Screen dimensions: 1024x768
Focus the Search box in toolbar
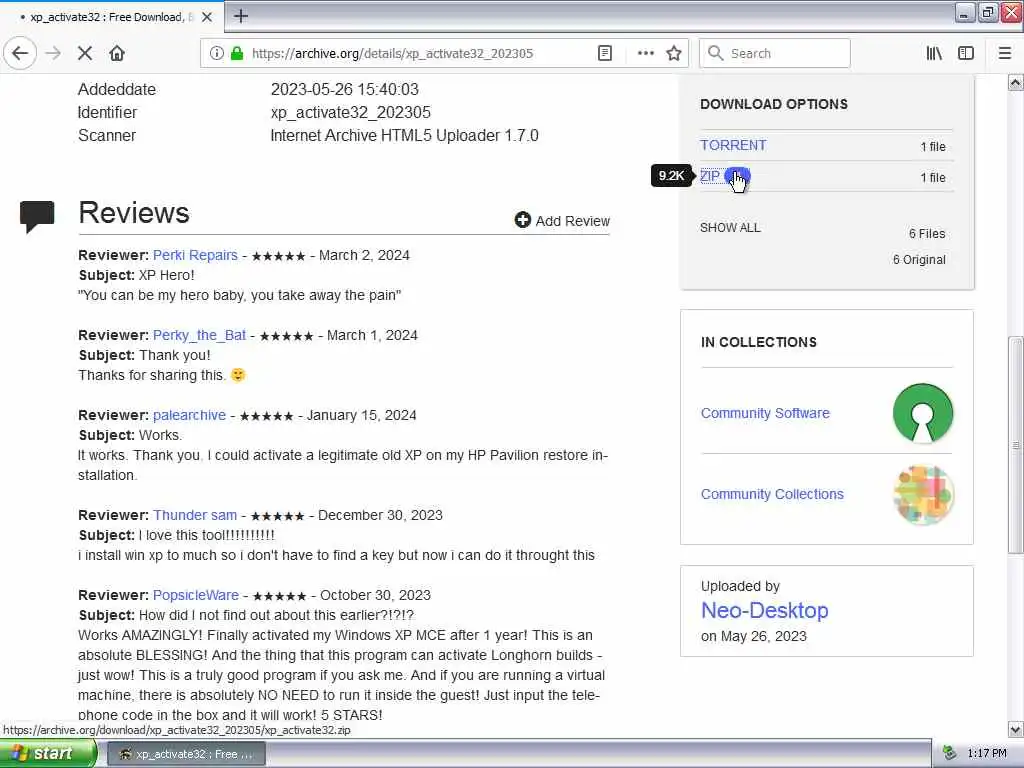(775, 54)
